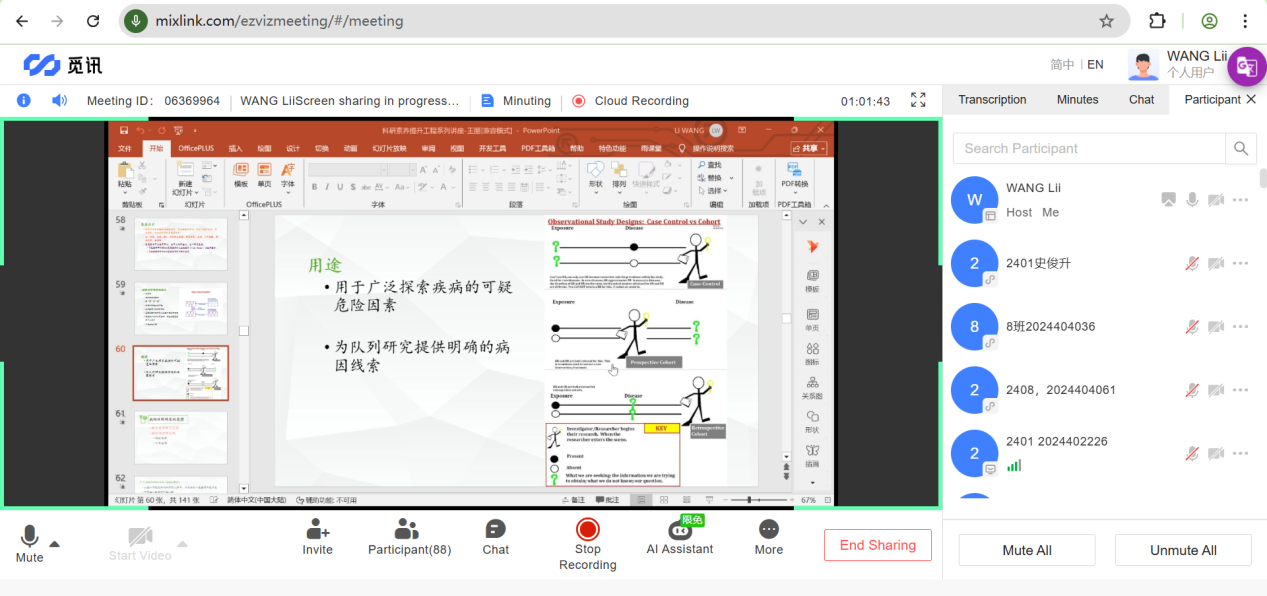Screen dimensions: 1267x596
Task: Open the More options menu
Action: click(x=768, y=530)
